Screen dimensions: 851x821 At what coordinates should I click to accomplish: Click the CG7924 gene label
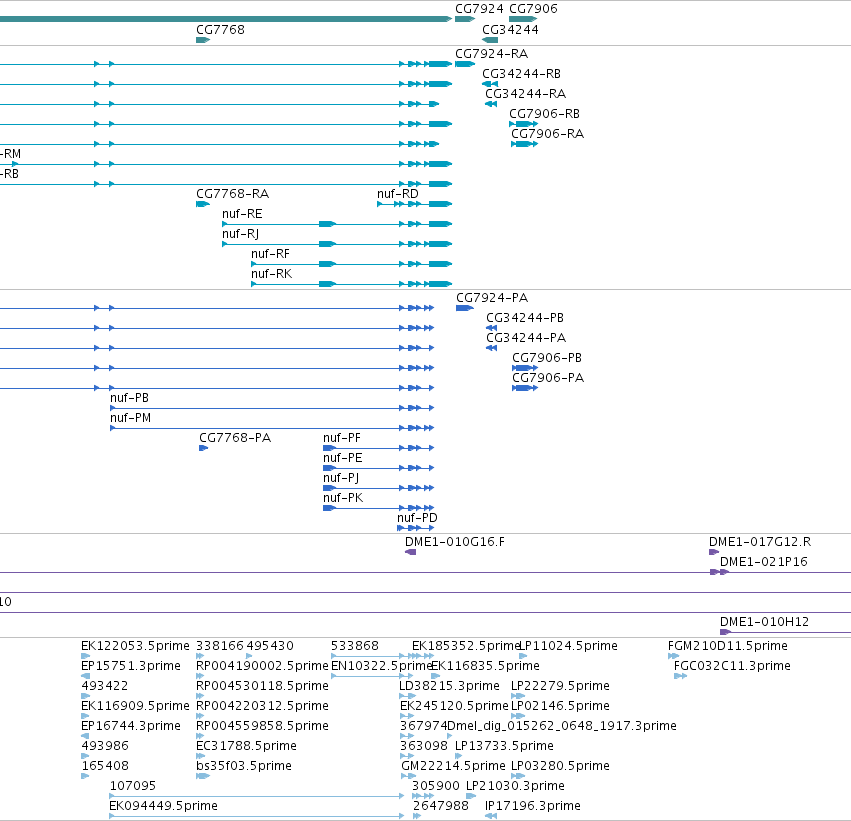[x=479, y=9]
